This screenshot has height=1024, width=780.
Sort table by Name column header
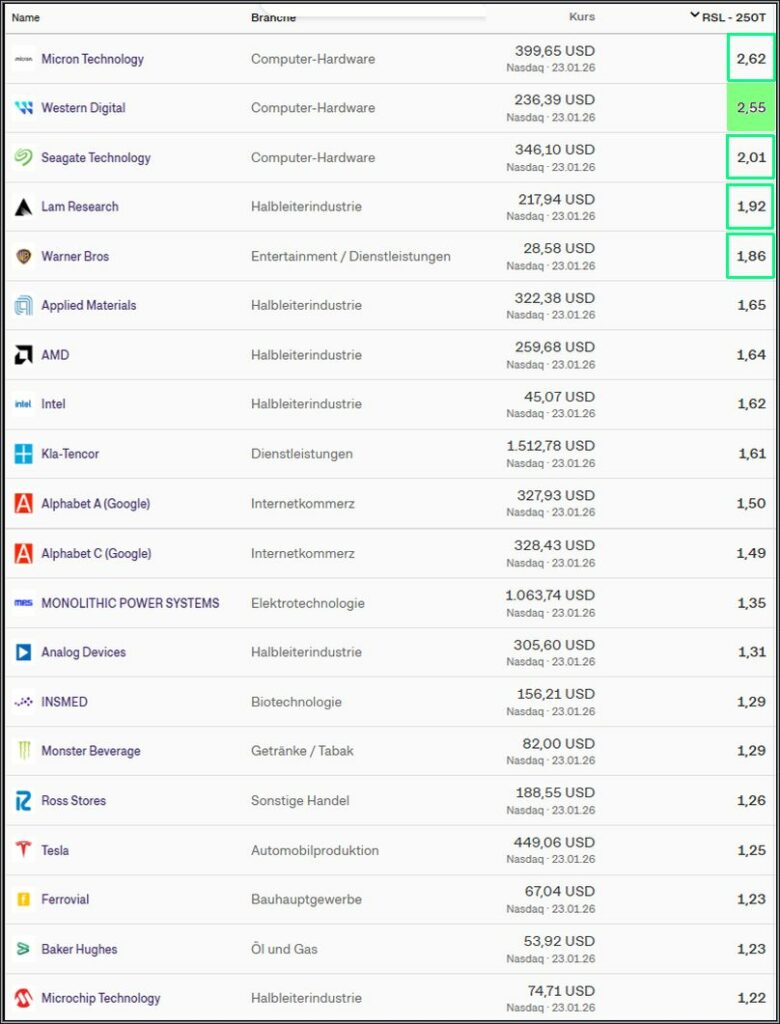click(26, 17)
